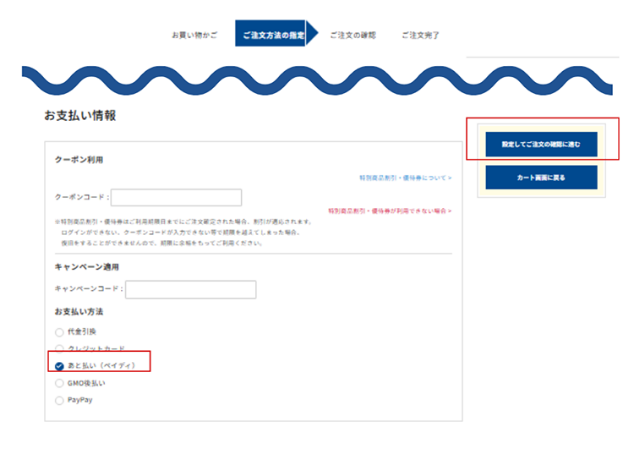Viewport: 626px width, 452px height.
Task: Choose GMO後払い as payment method
Action: (60, 383)
